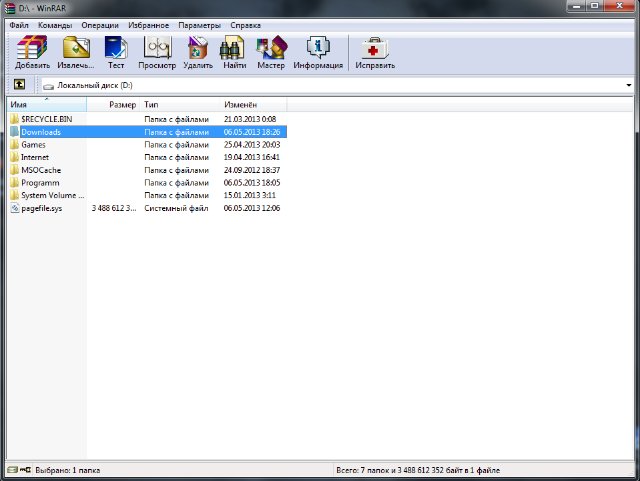Select the System Volume folder name
Screen dimensions: 640x481
click(x=53, y=195)
